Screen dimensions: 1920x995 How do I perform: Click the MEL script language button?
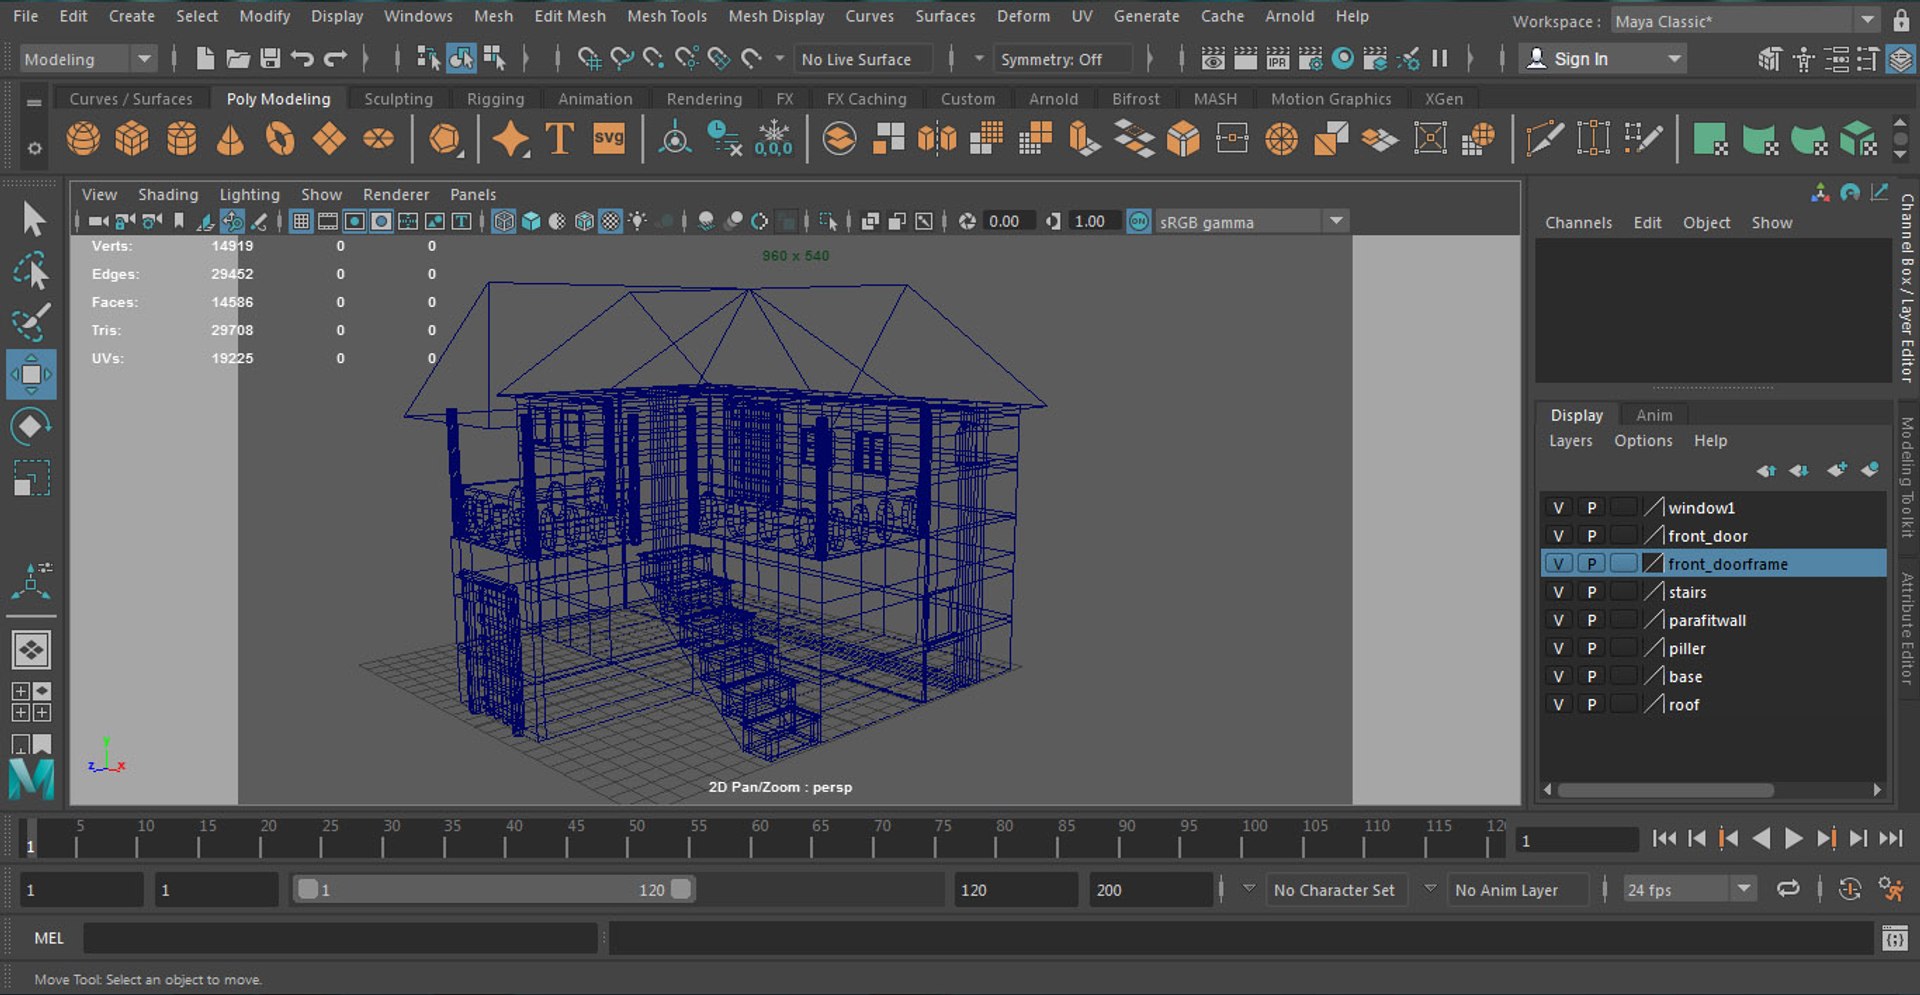click(49, 938)
